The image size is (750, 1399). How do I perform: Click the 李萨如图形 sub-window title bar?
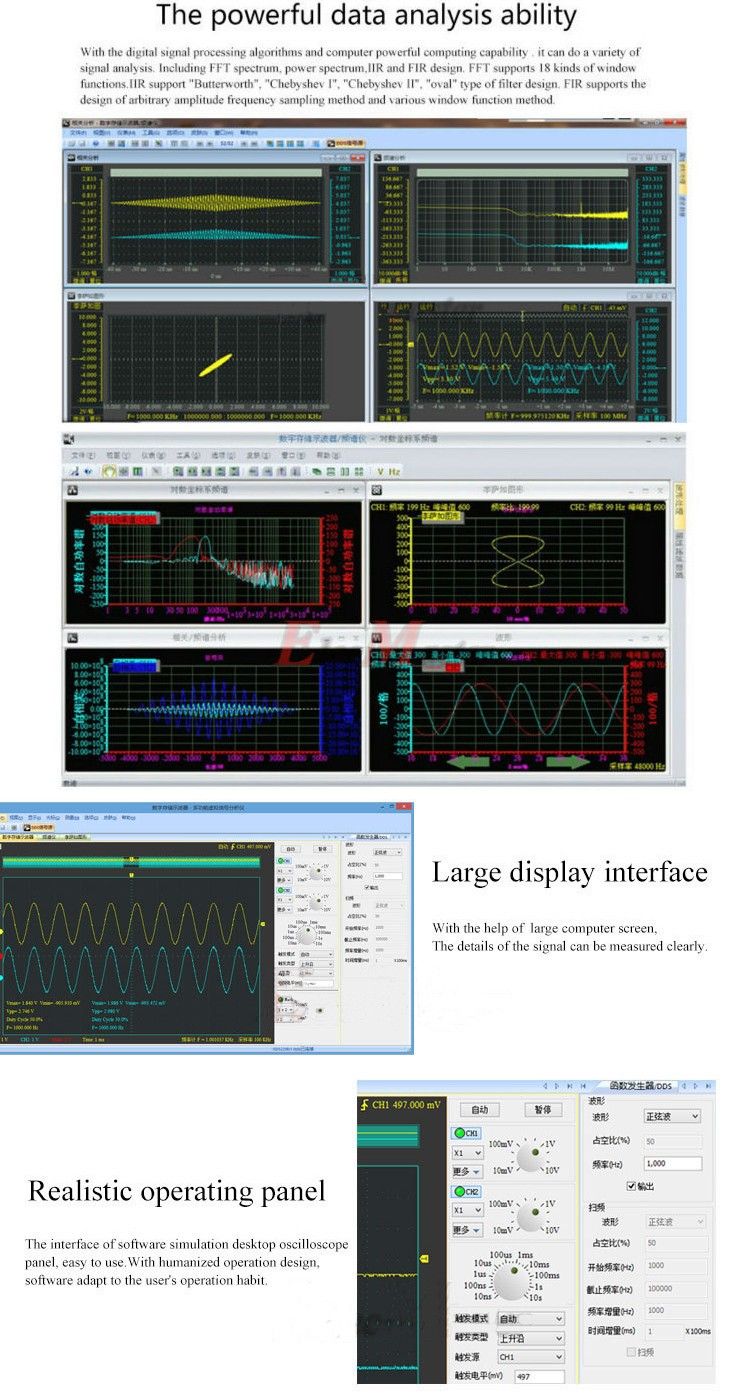pyautogui.click(x=519, y=490)
